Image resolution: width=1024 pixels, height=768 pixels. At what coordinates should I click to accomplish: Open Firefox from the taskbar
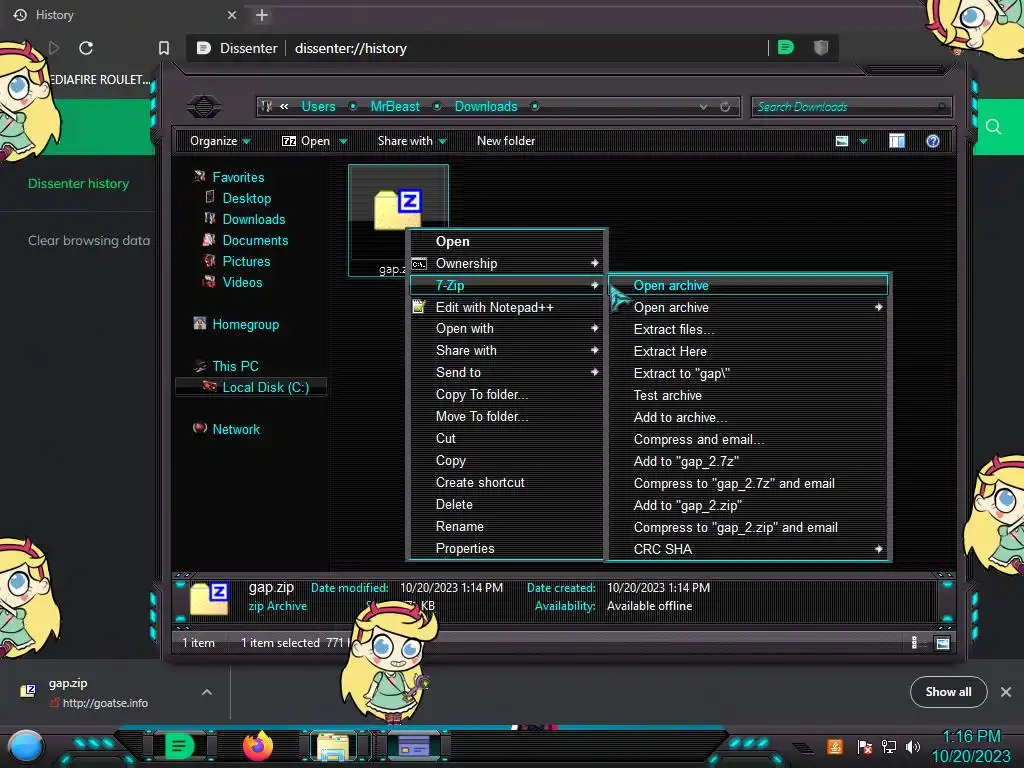(257, 745)
